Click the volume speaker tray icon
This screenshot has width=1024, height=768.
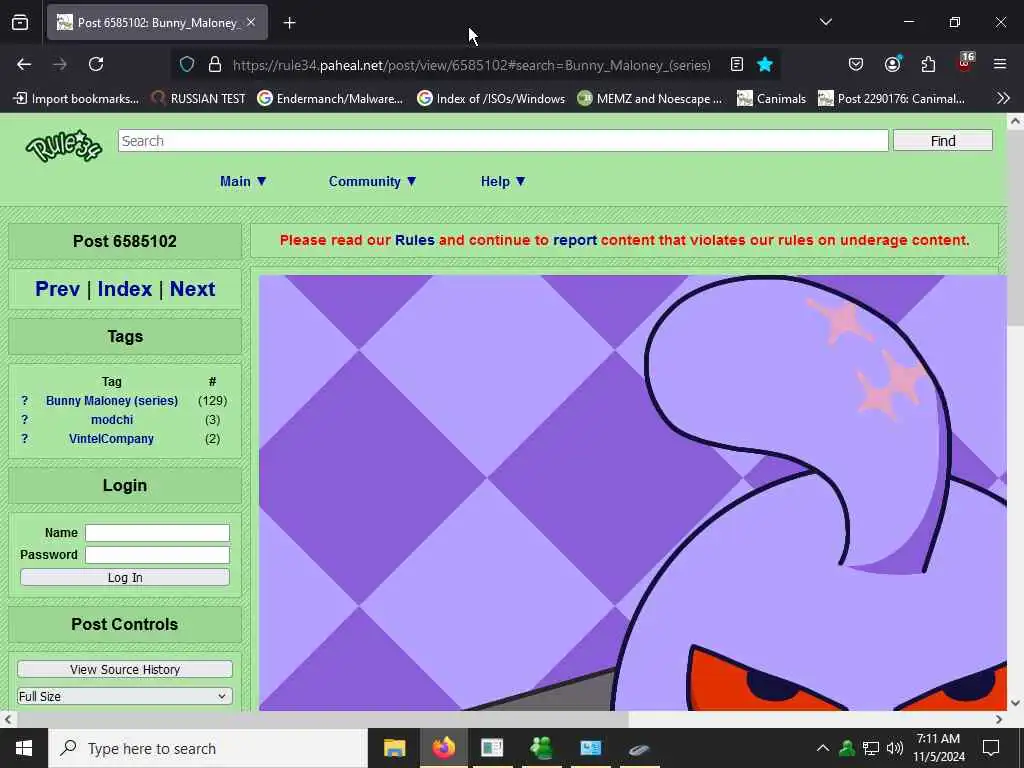[895, 748]
